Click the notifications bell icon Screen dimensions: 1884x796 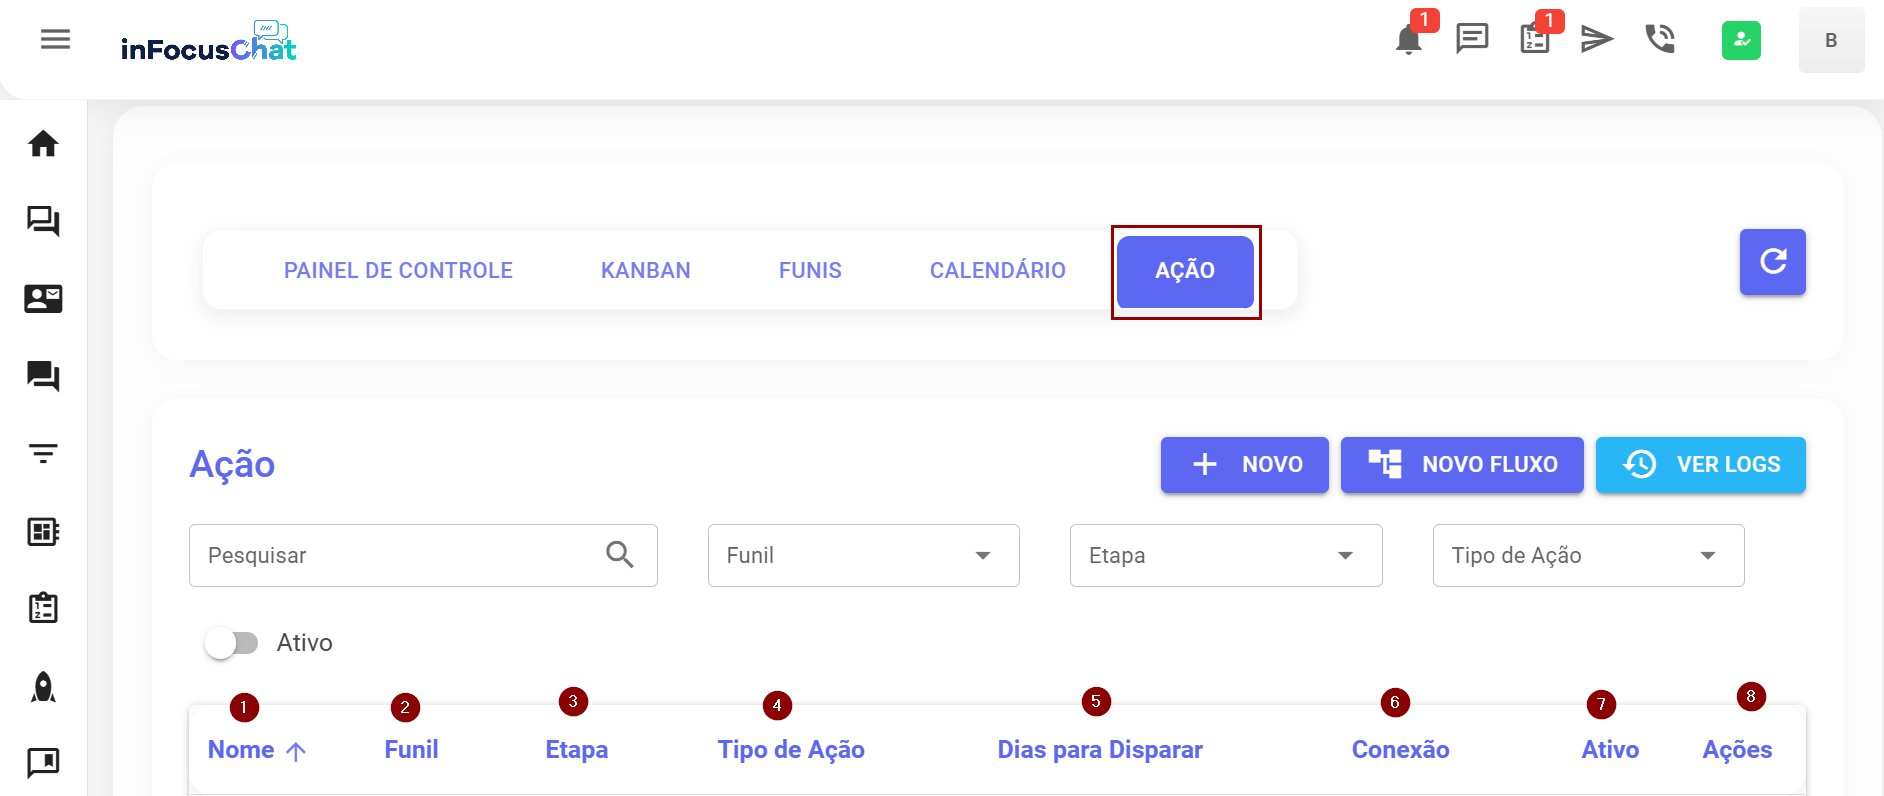1409,40
